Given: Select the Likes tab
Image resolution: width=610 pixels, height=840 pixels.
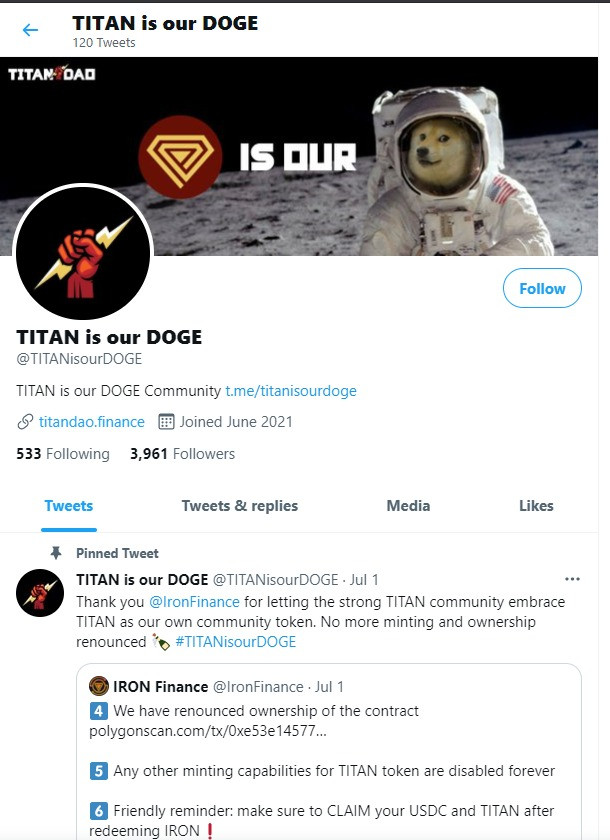Looking at the screenshot, I should (x=536, y=506).
